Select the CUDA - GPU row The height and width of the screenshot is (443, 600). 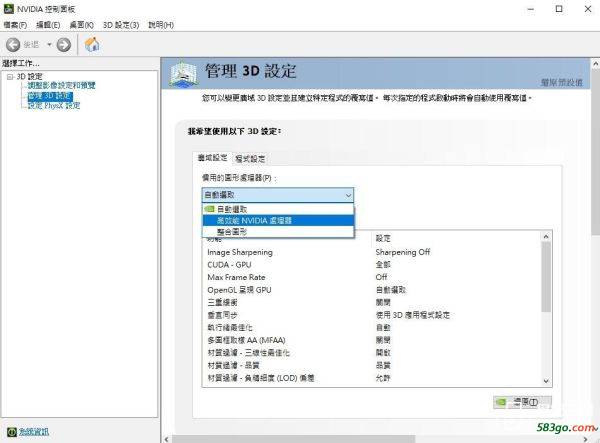(x=372, y=265)
